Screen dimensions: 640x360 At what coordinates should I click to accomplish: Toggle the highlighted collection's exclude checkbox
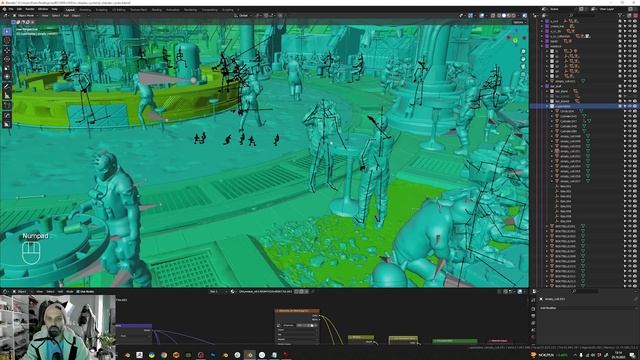point(620,106)
